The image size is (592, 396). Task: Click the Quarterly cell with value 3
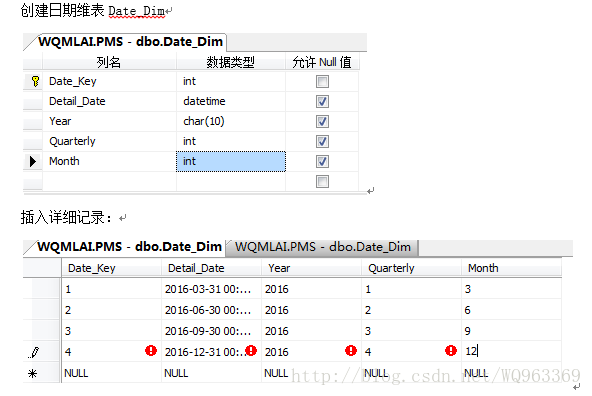[x=412, y=331]
